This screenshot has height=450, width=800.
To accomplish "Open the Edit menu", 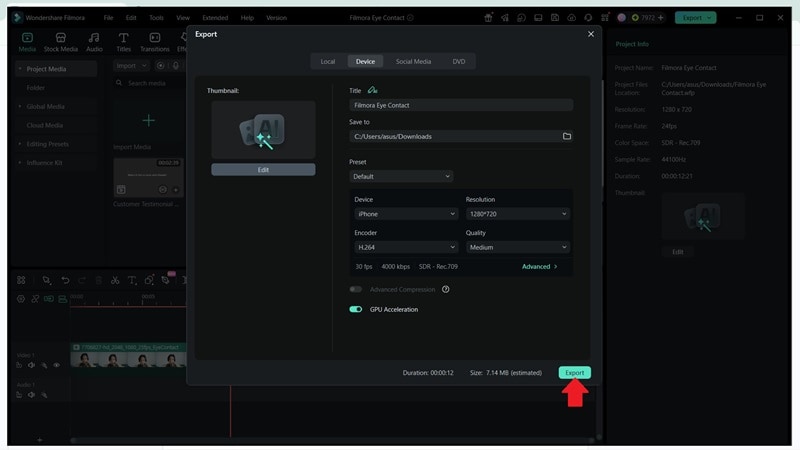I will (x=131, y=17).
